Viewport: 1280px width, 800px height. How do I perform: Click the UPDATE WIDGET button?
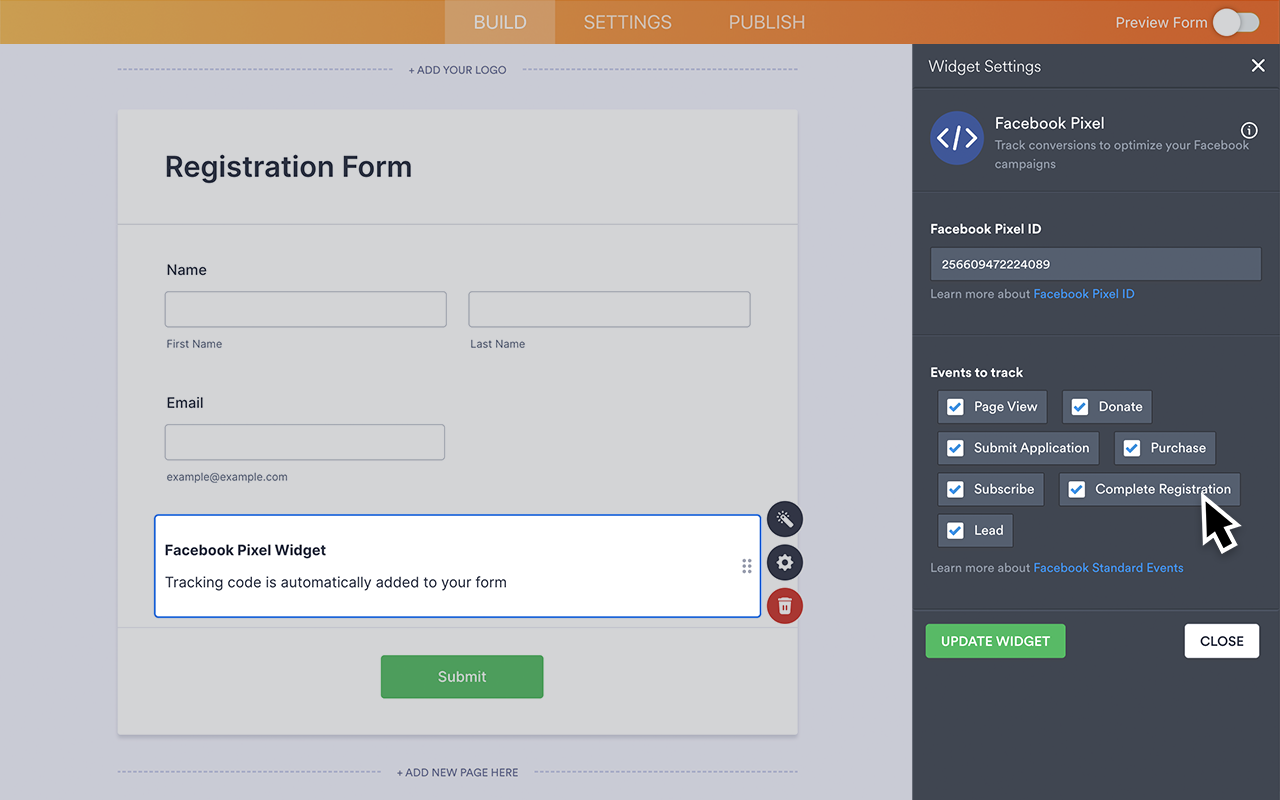(995, 640)
